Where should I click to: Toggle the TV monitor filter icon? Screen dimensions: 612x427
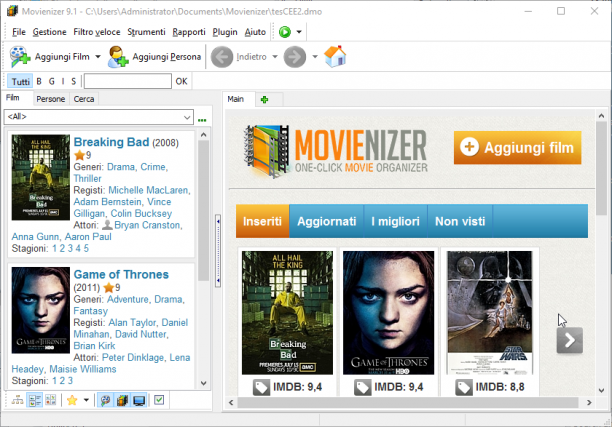coord(139,400)
